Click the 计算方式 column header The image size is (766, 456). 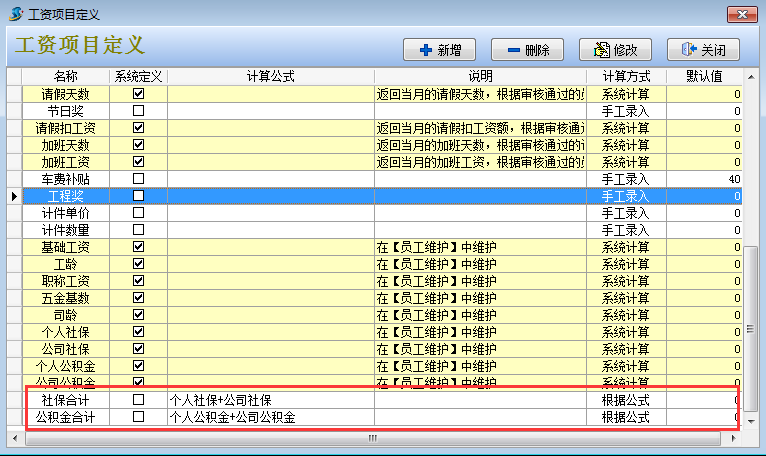[626, 76]
